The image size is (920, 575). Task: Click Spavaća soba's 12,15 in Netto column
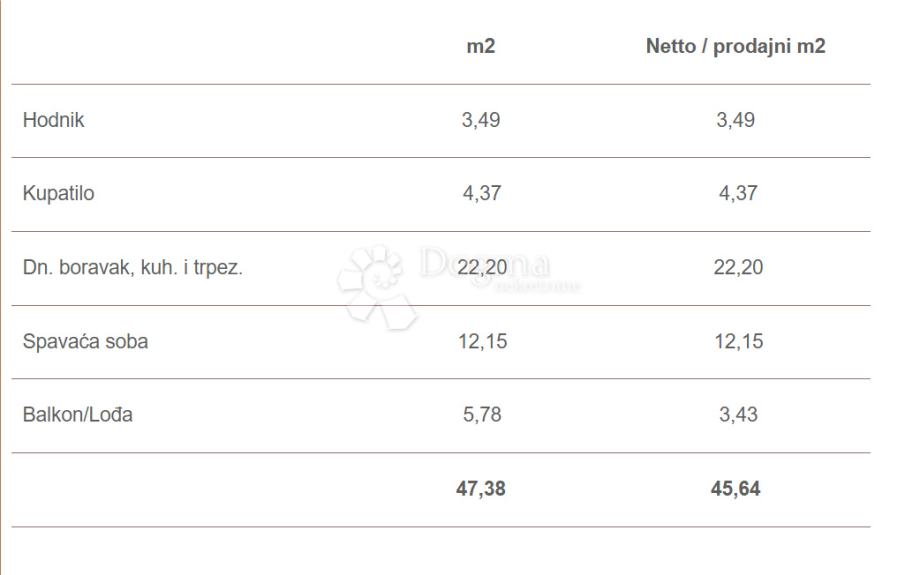pos(738,341)
